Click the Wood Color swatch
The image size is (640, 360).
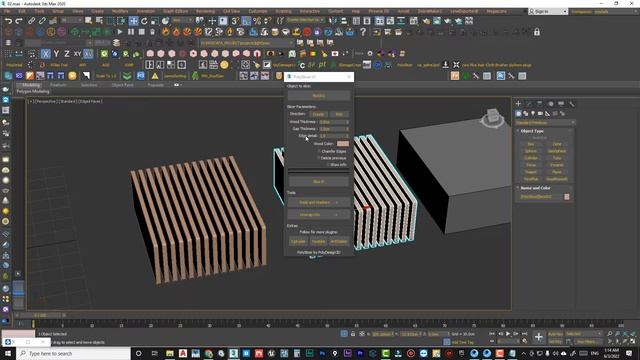click(342, 144)
